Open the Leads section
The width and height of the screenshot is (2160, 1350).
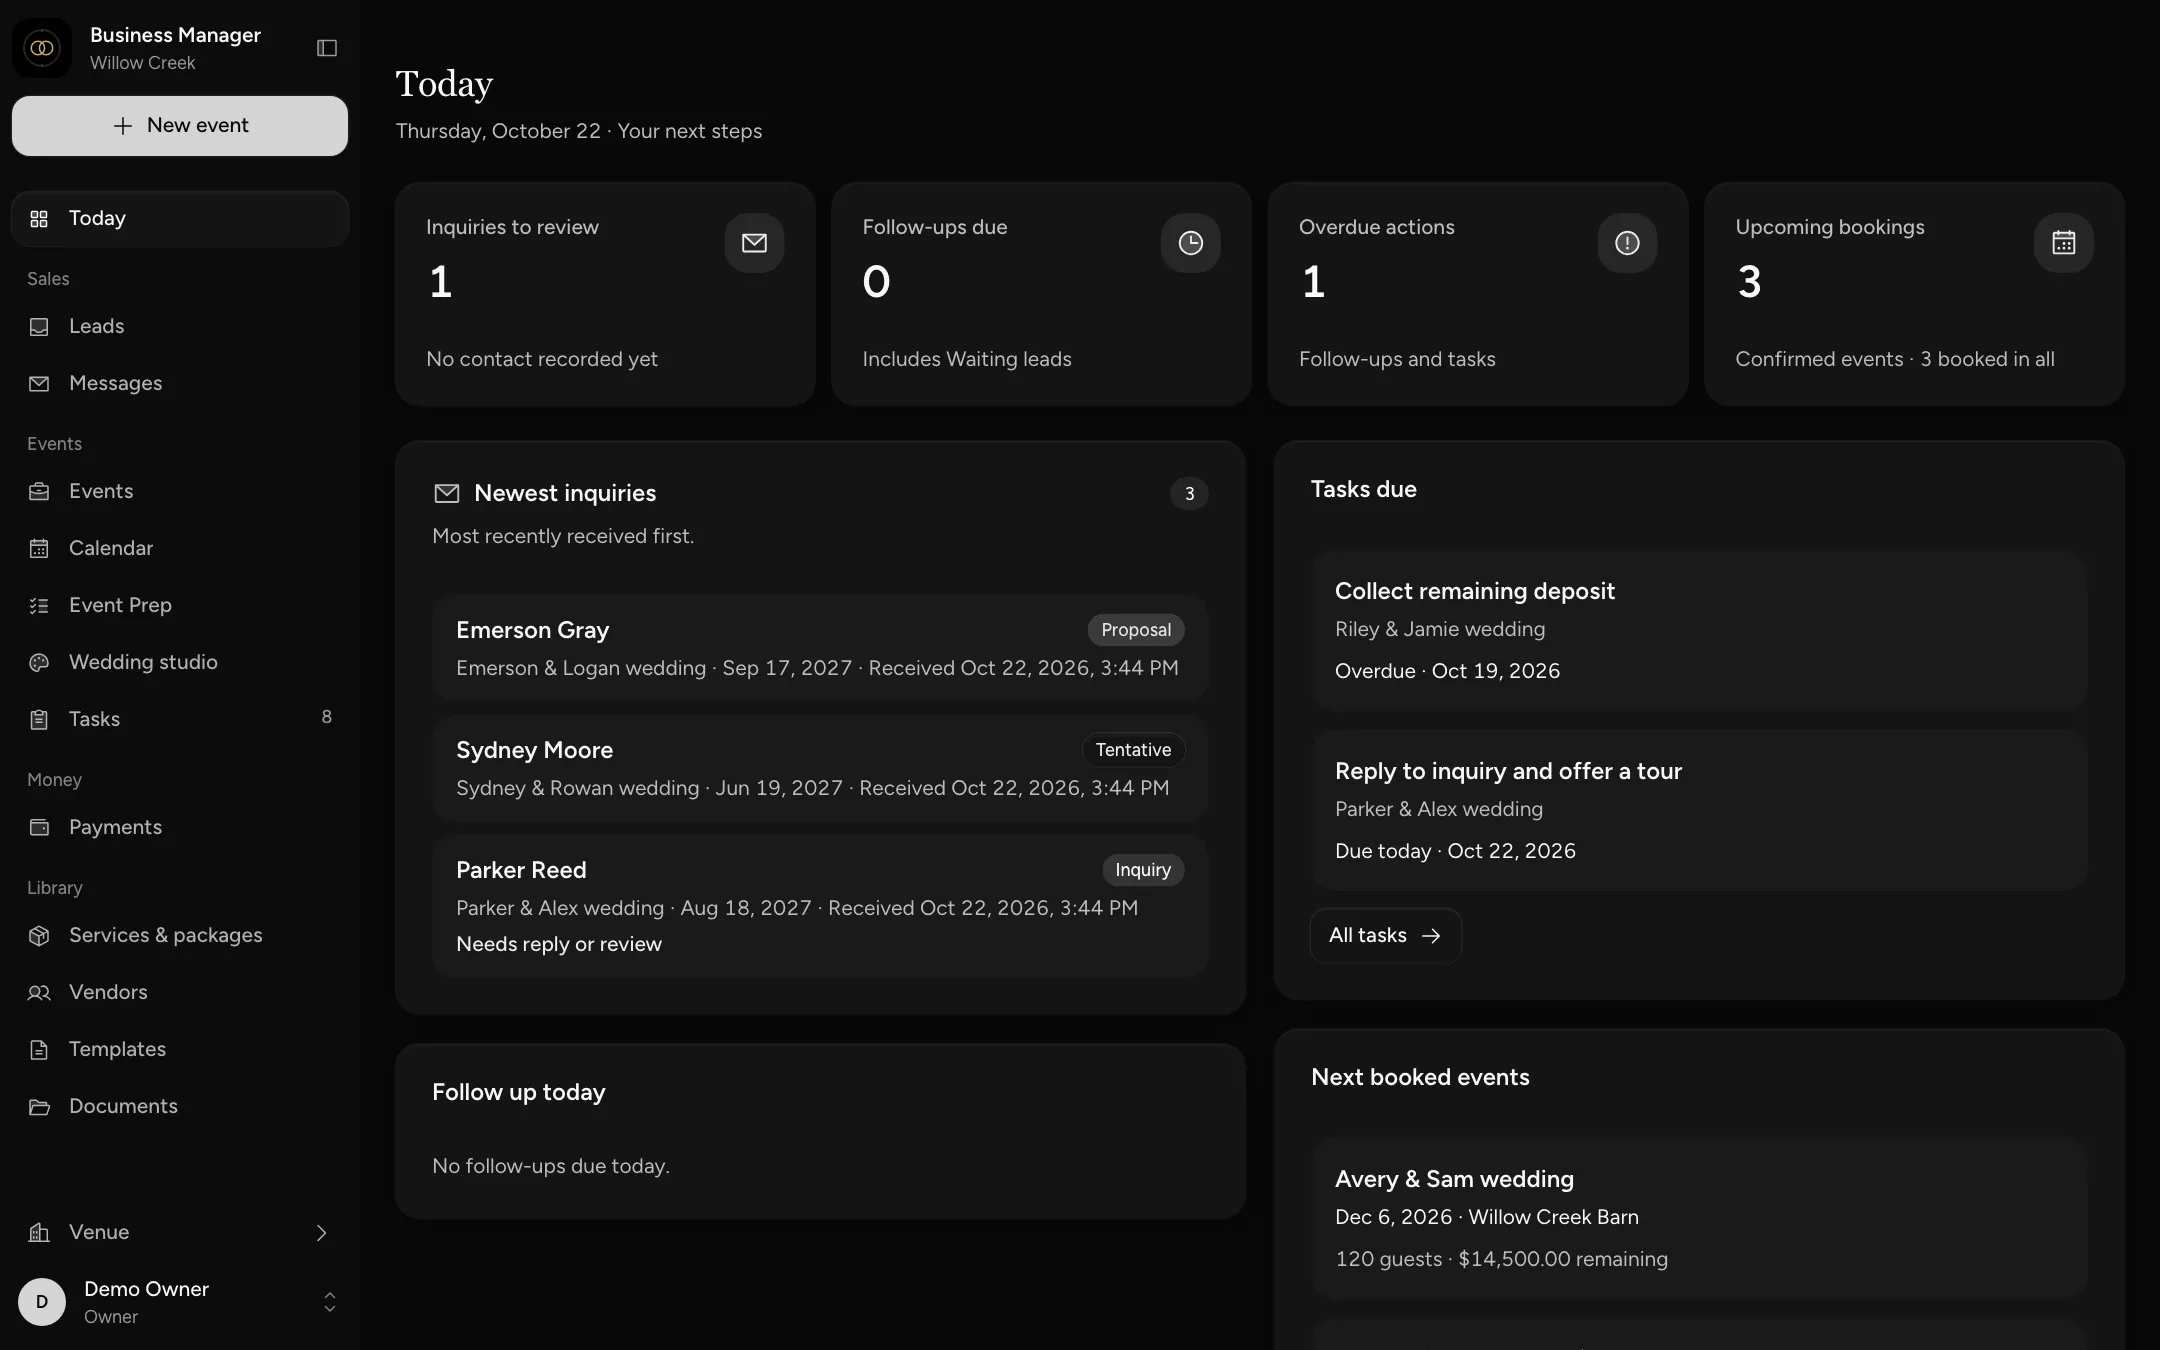tap(180, 326)
